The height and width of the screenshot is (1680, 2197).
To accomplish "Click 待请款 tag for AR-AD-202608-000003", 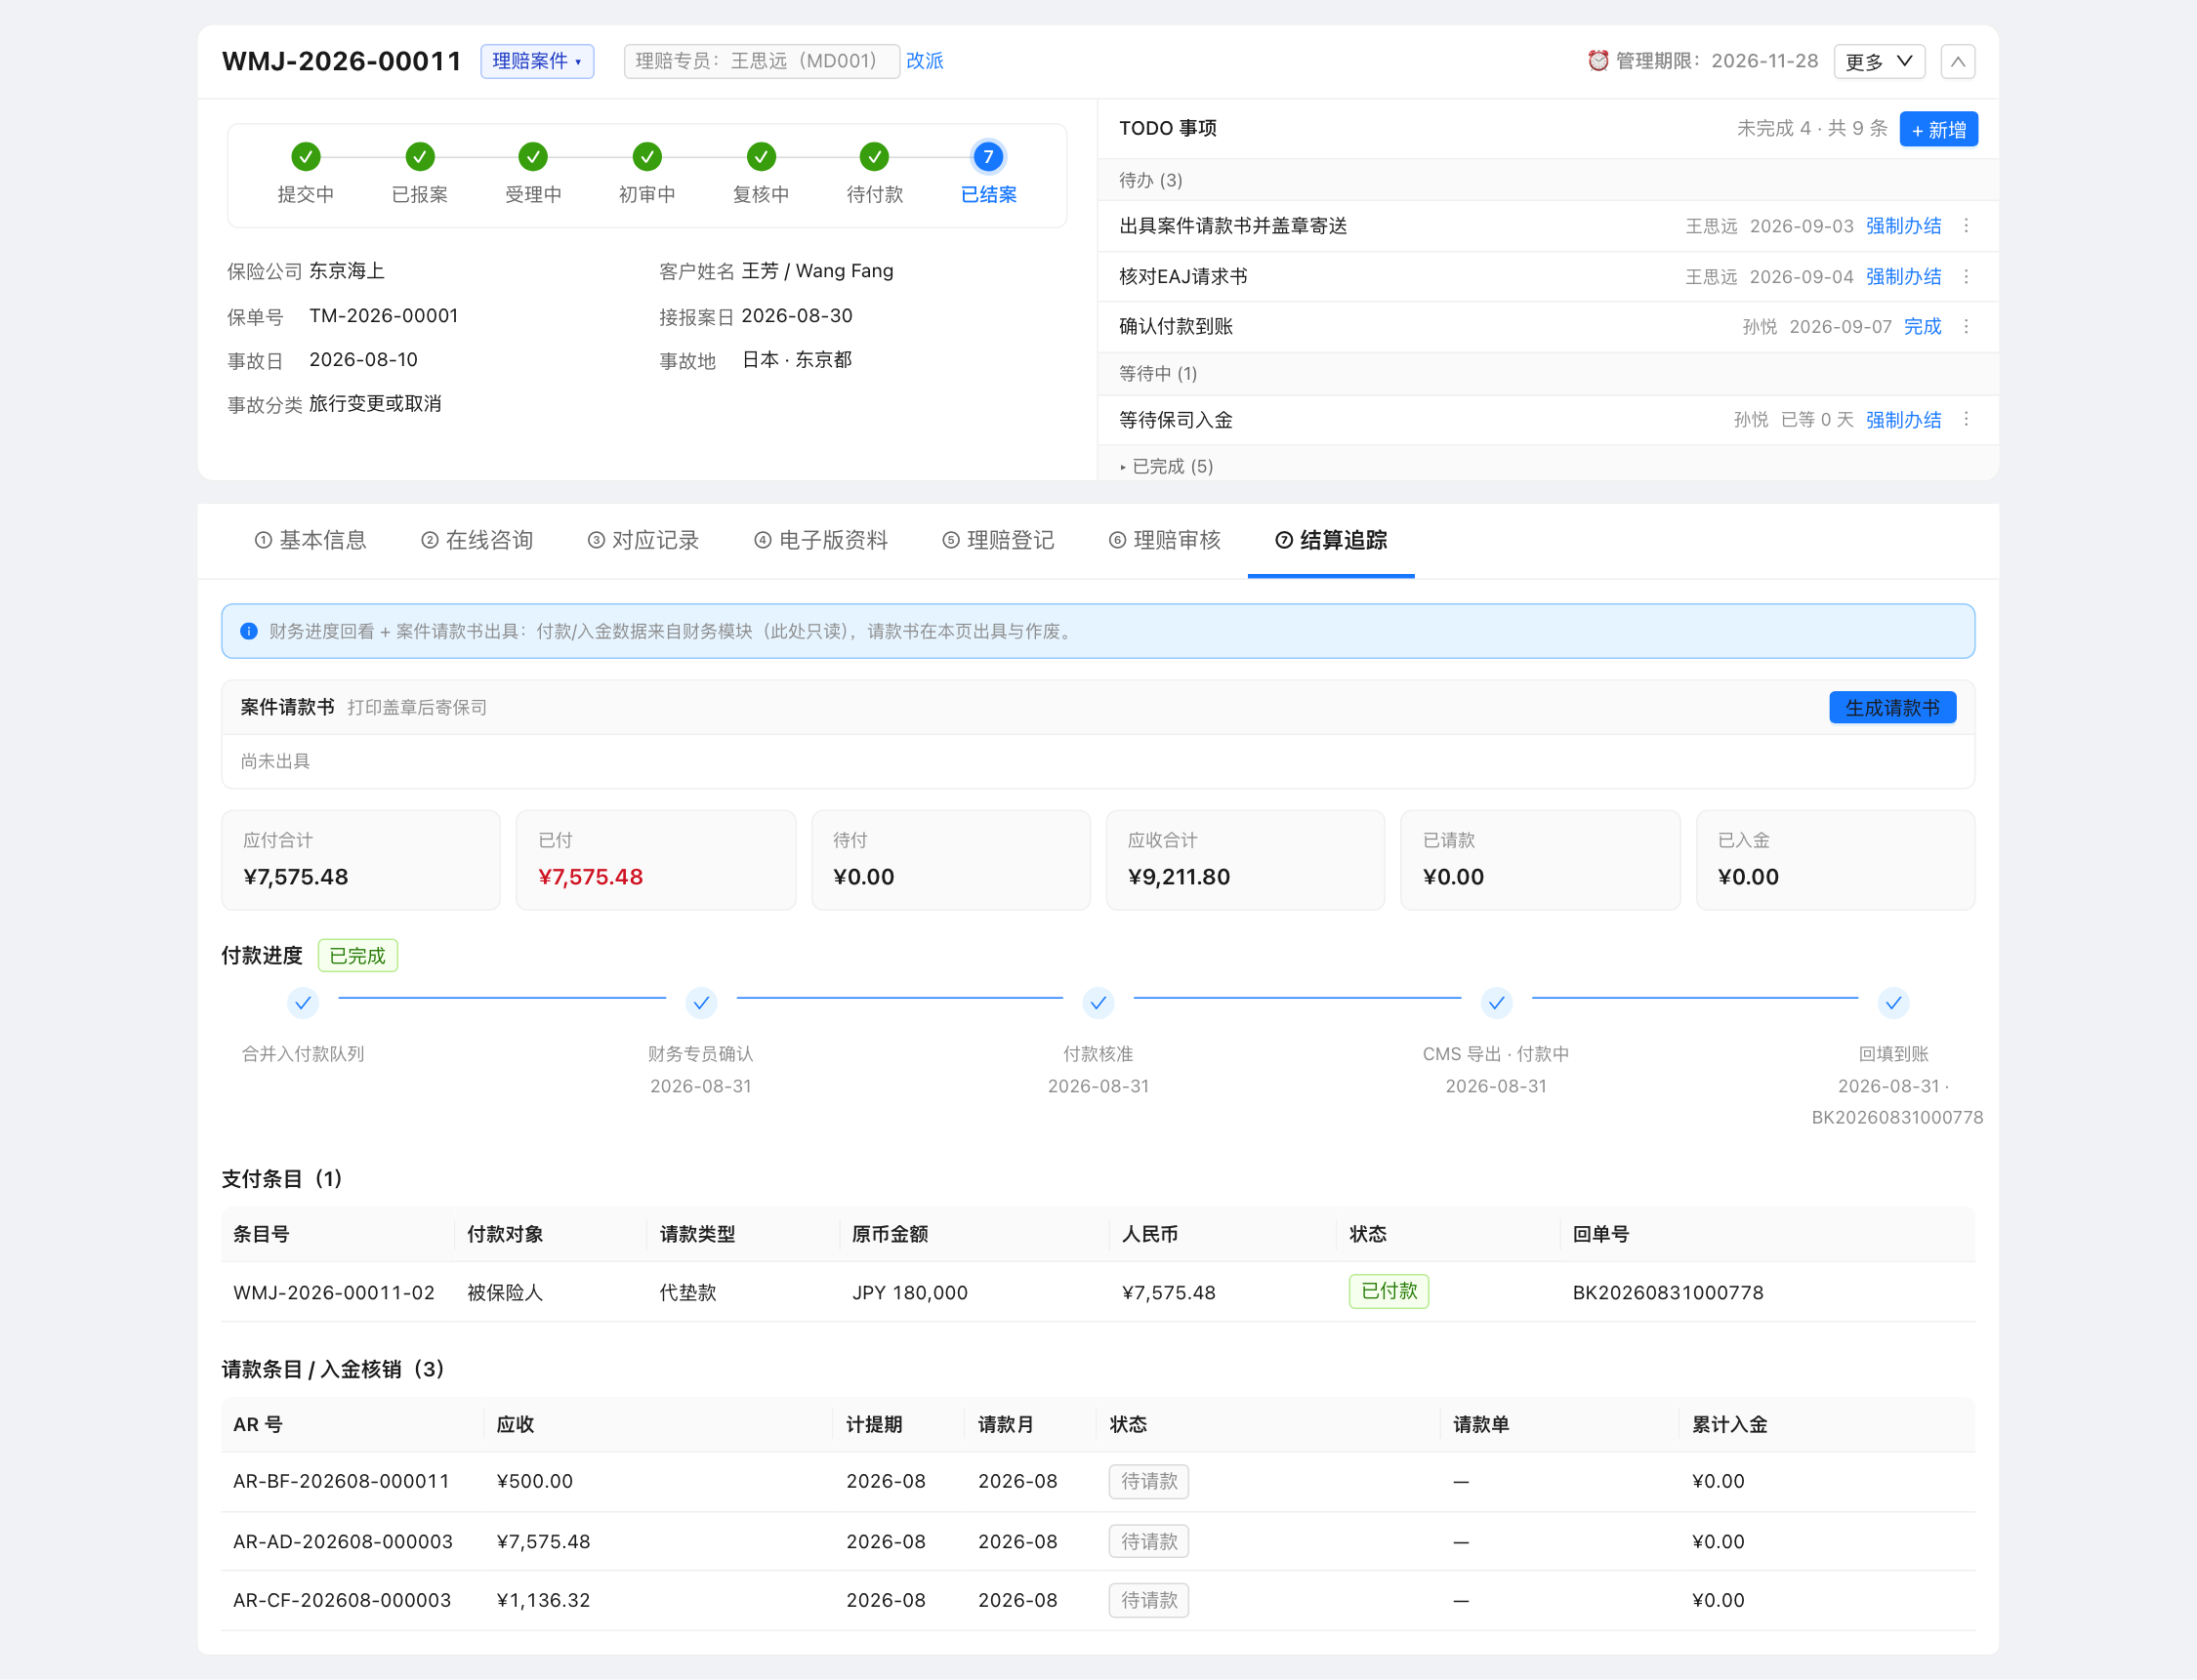I will point(1149,1541).
